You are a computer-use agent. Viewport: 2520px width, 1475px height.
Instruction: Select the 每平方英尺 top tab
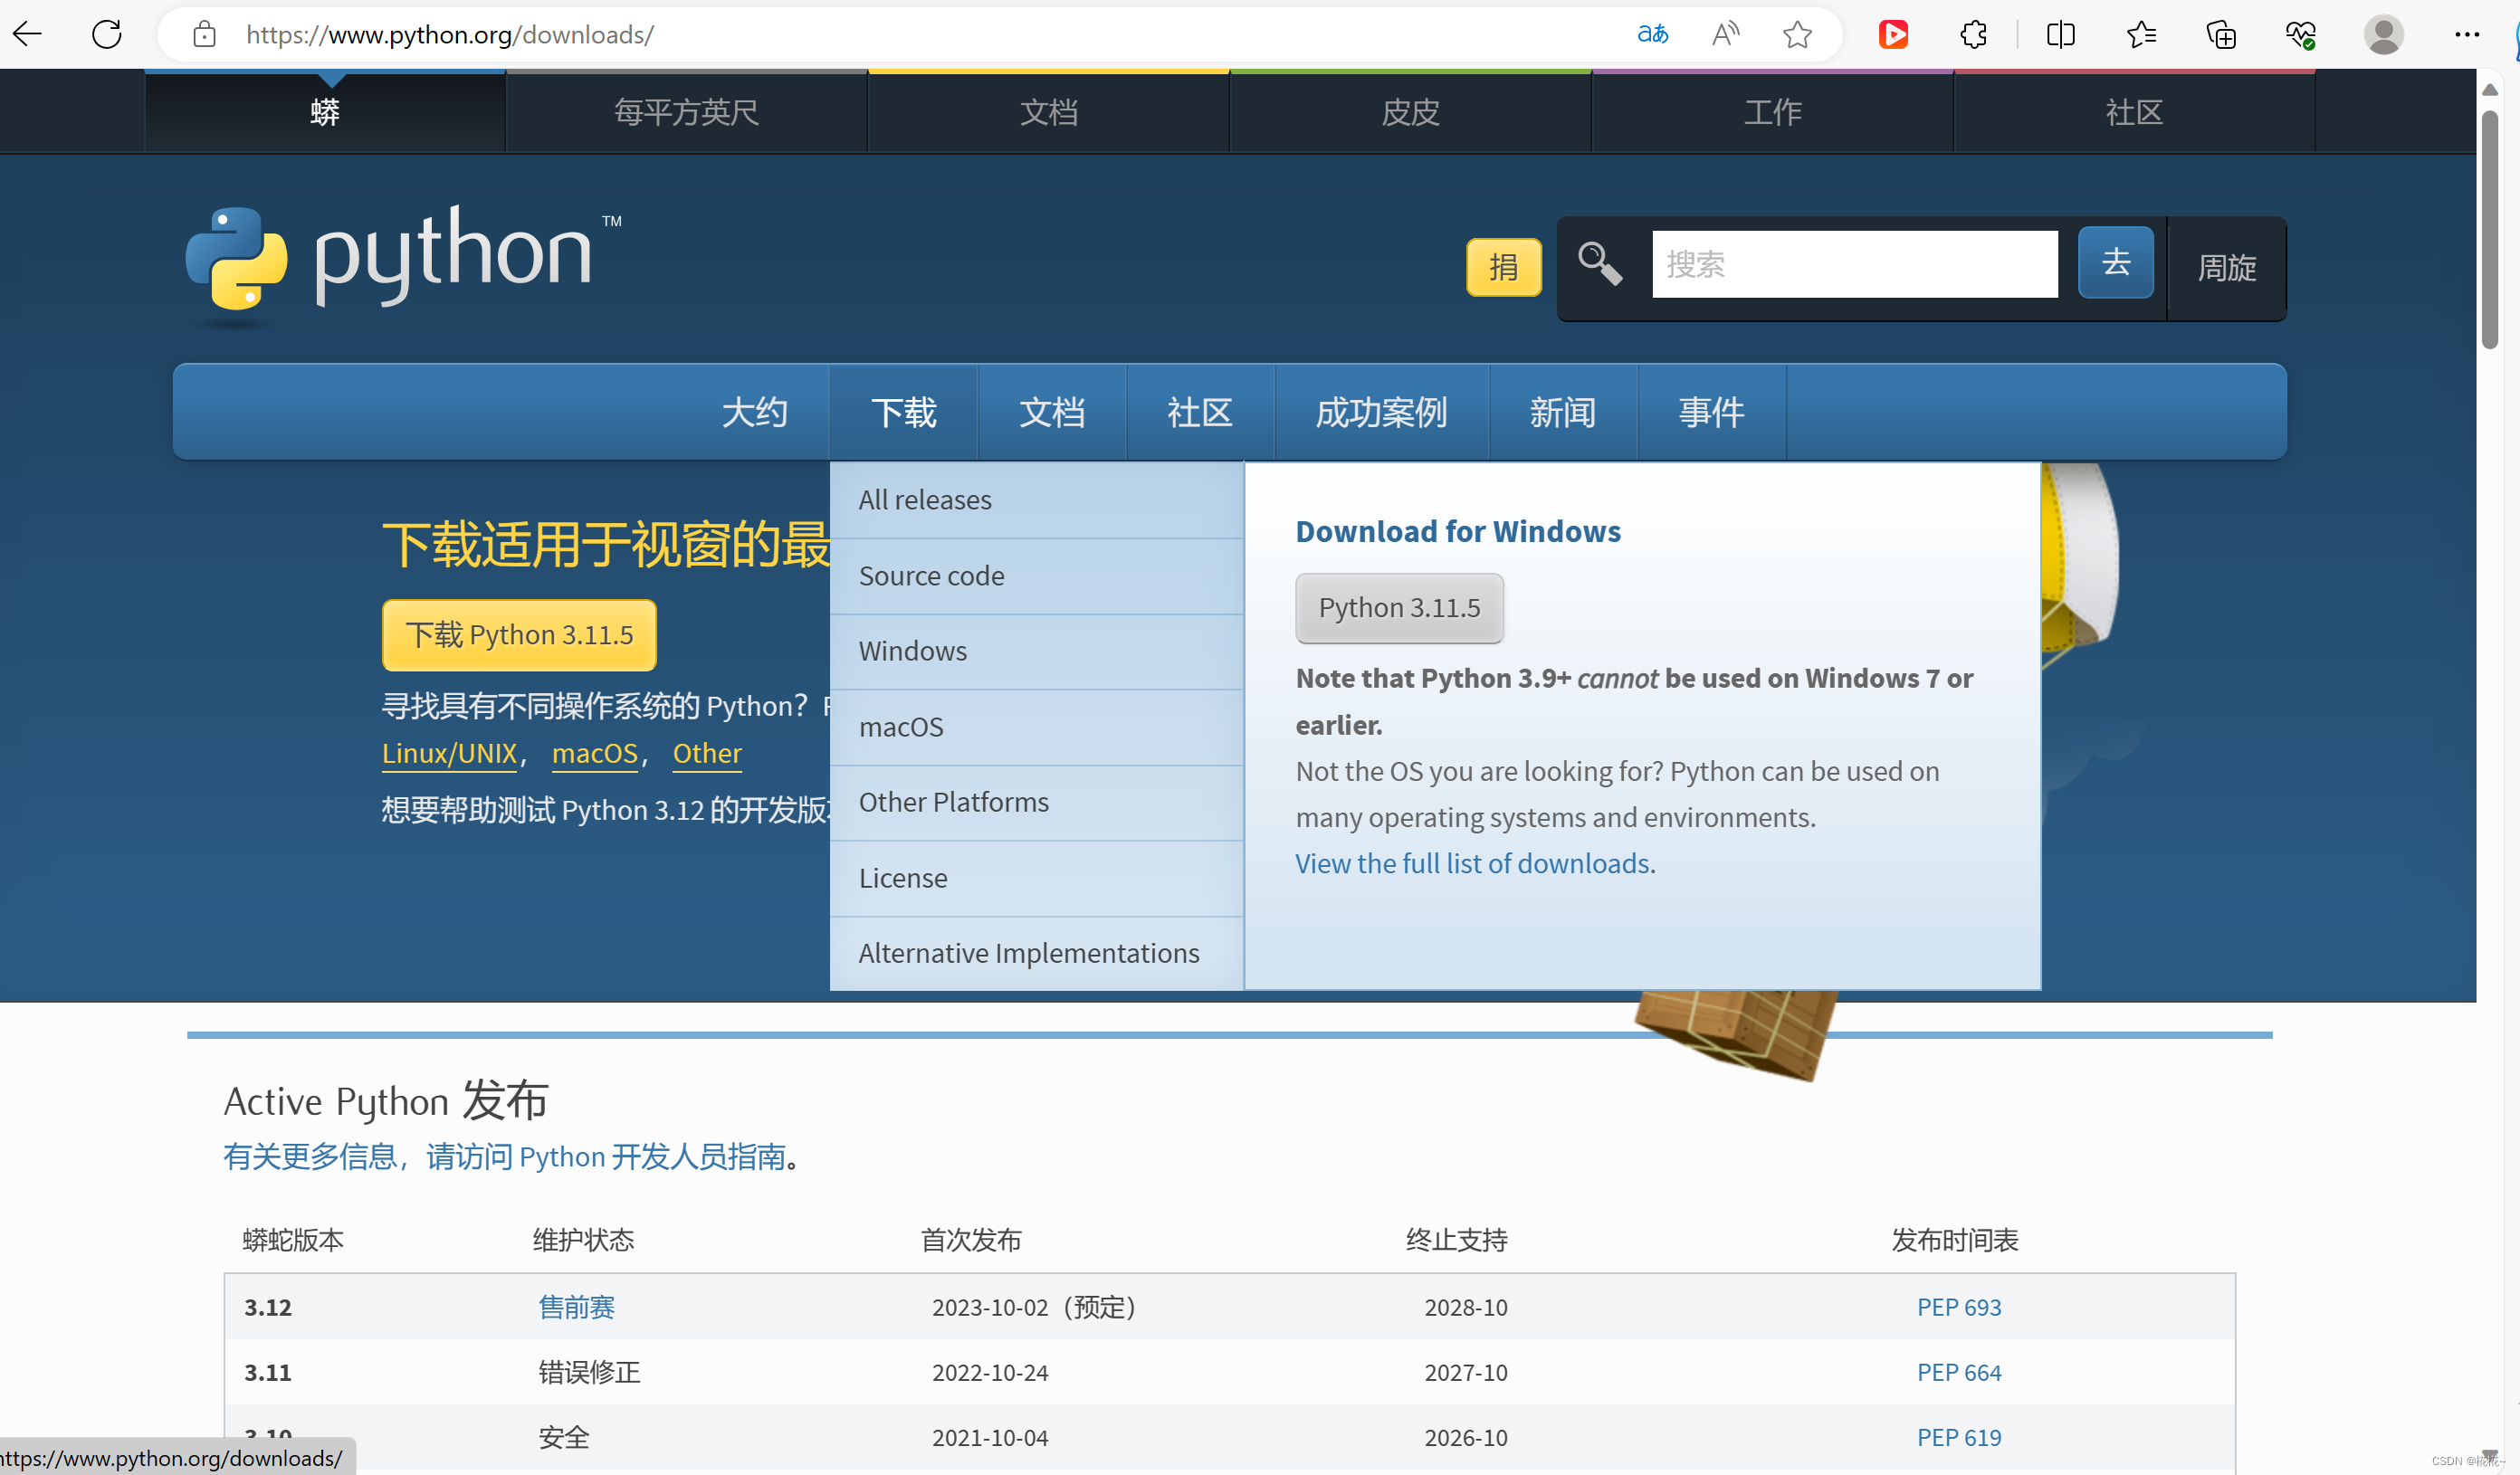point(687,112)
